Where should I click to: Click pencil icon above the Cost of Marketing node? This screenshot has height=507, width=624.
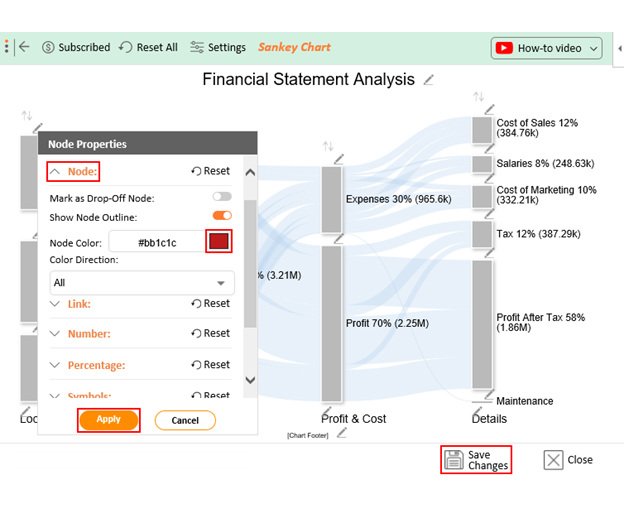tap(489, 178)
